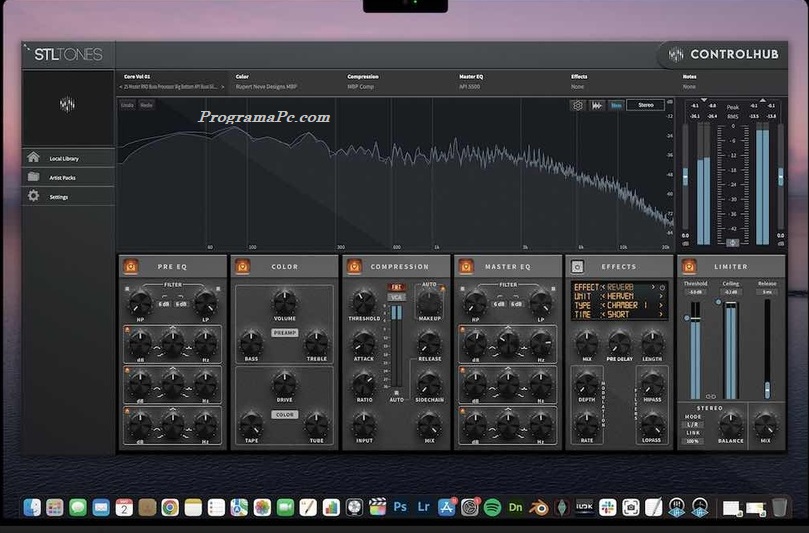The image size is (809, 533).
Task: Next preset arrow in Core Vol 01 selector
Action: pyautogui.click(x=223, y=87)
